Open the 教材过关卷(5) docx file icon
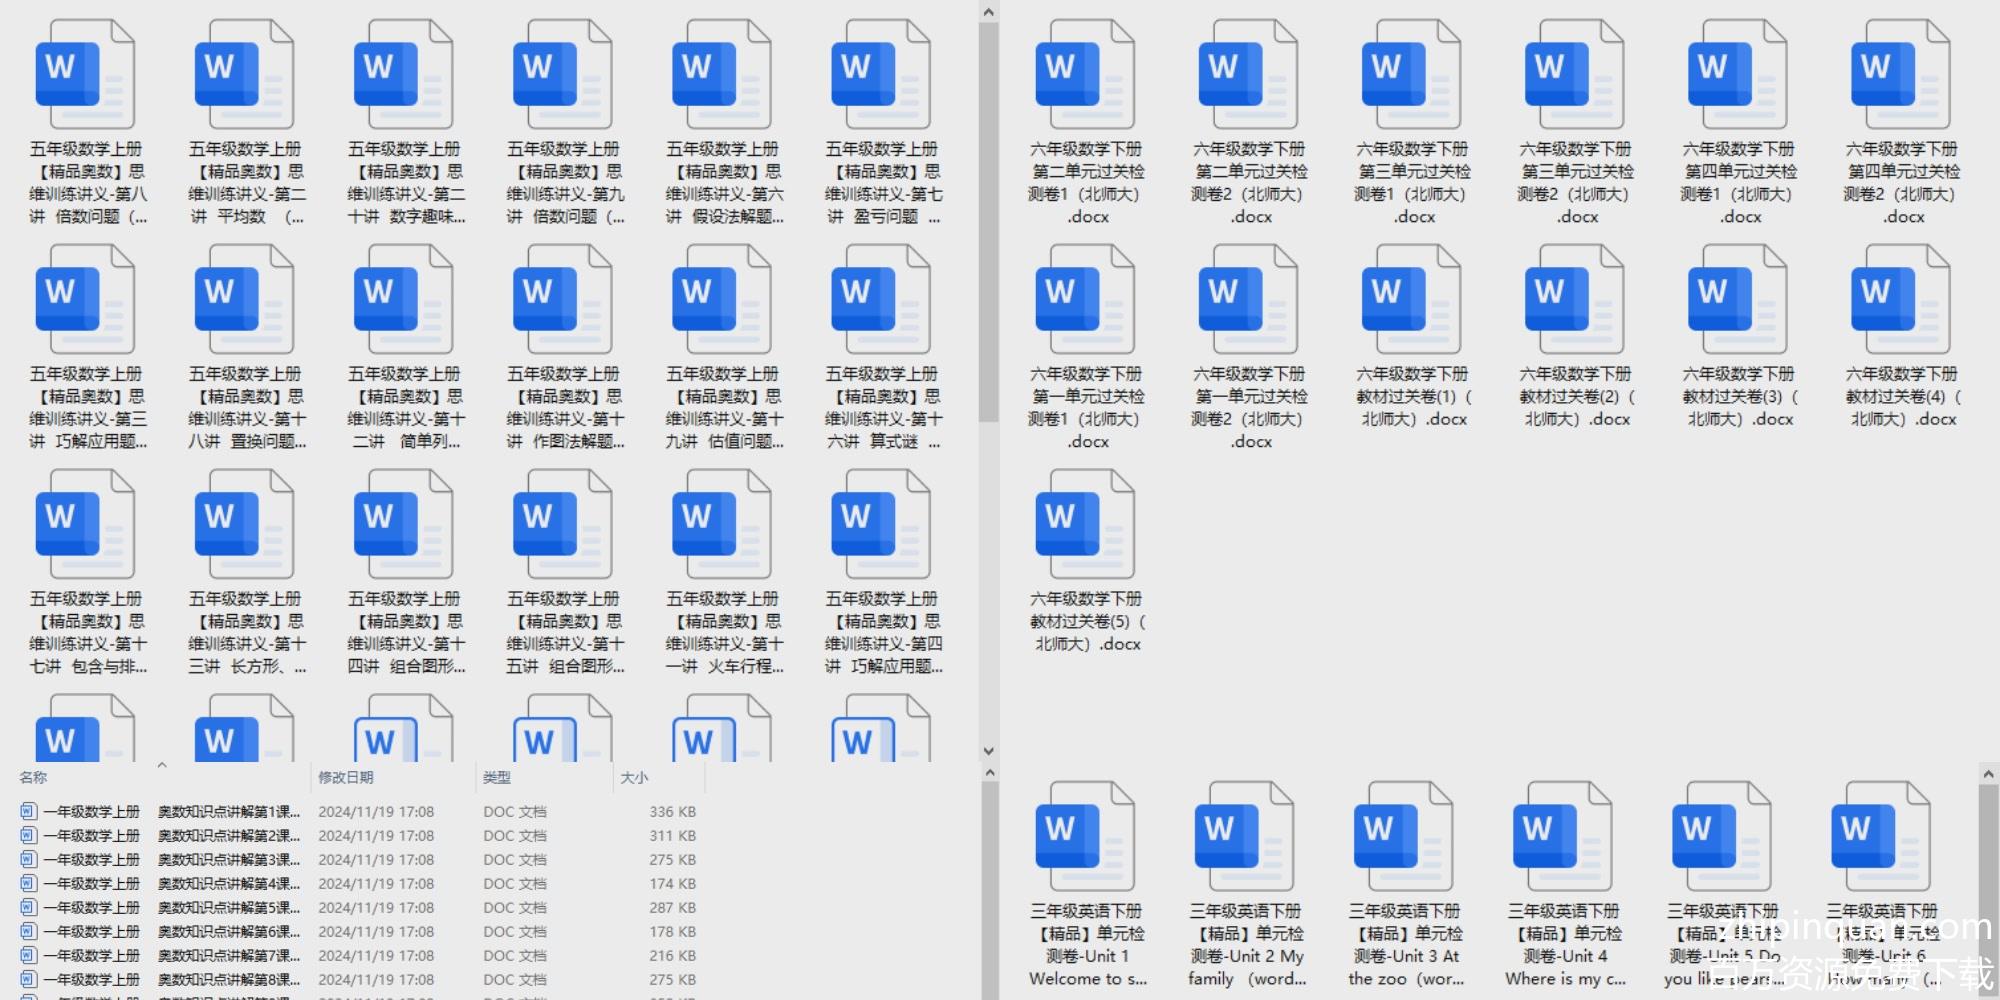 1085,525
